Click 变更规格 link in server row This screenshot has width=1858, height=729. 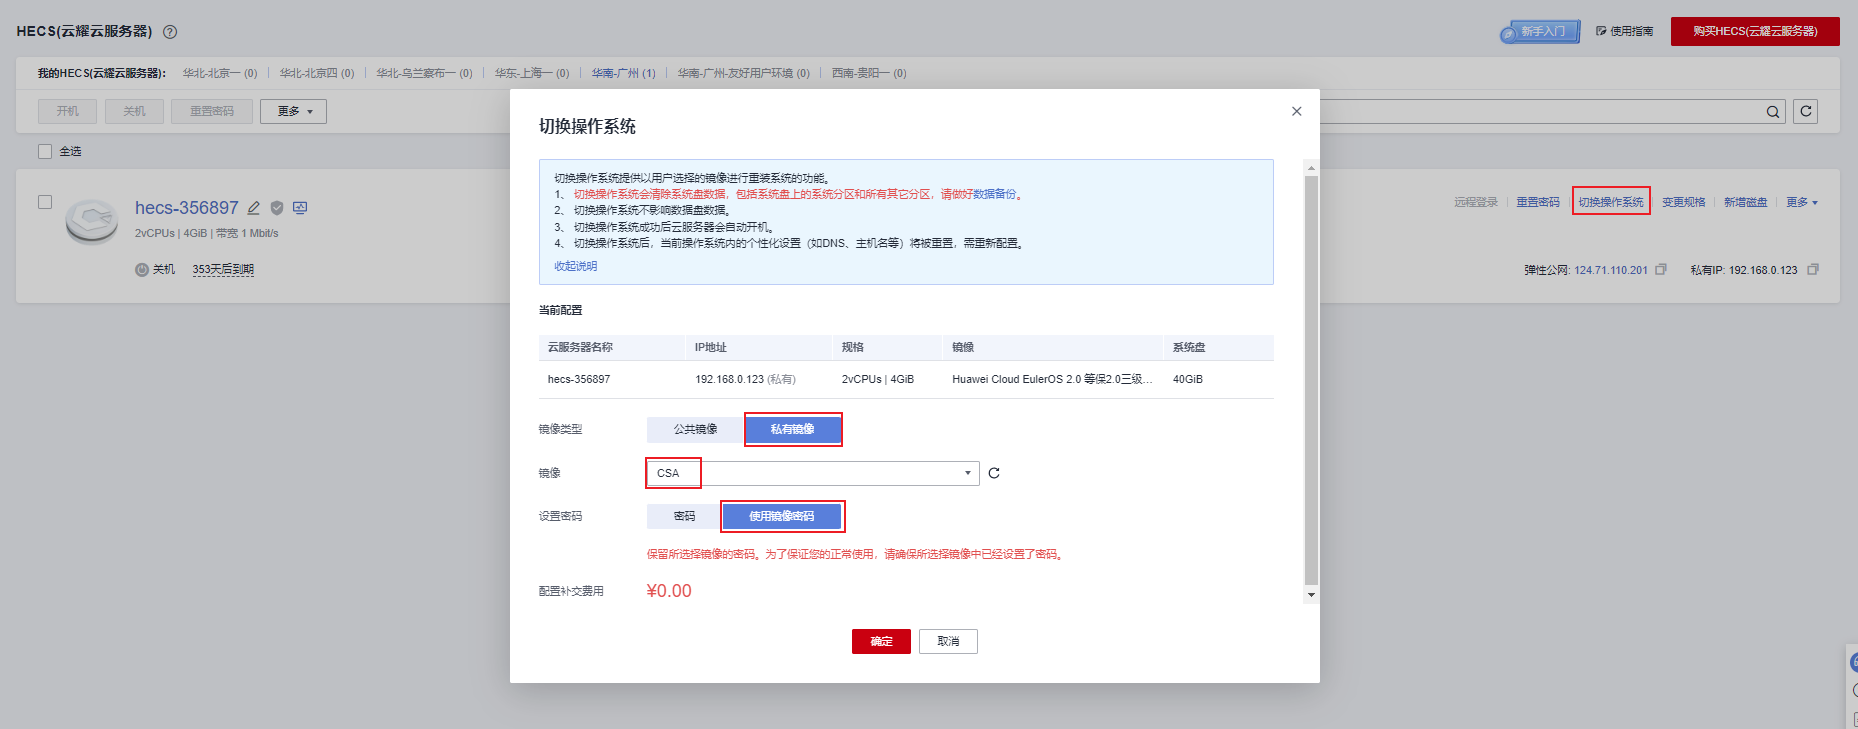(1684, 202)
